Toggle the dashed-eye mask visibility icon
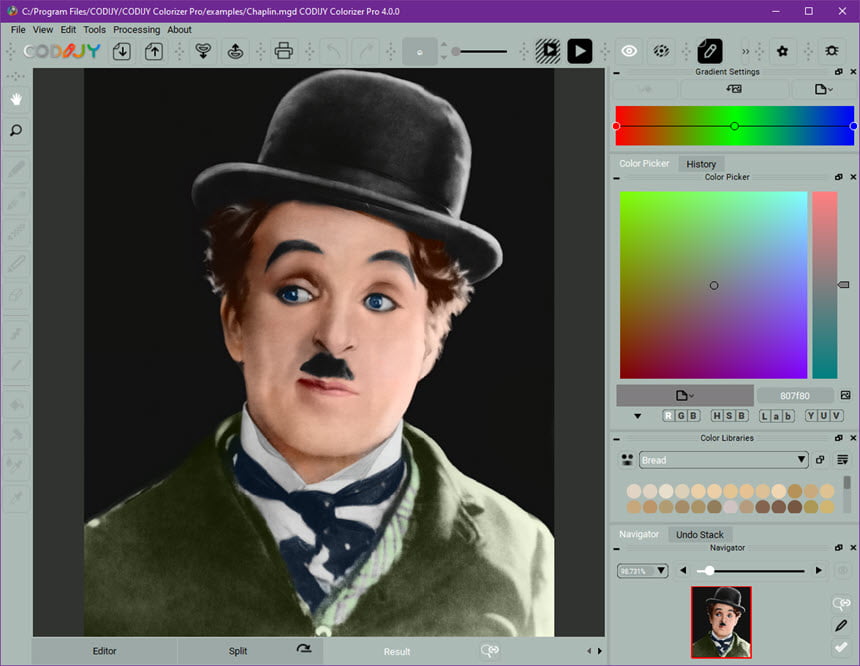 coord(661,51)
